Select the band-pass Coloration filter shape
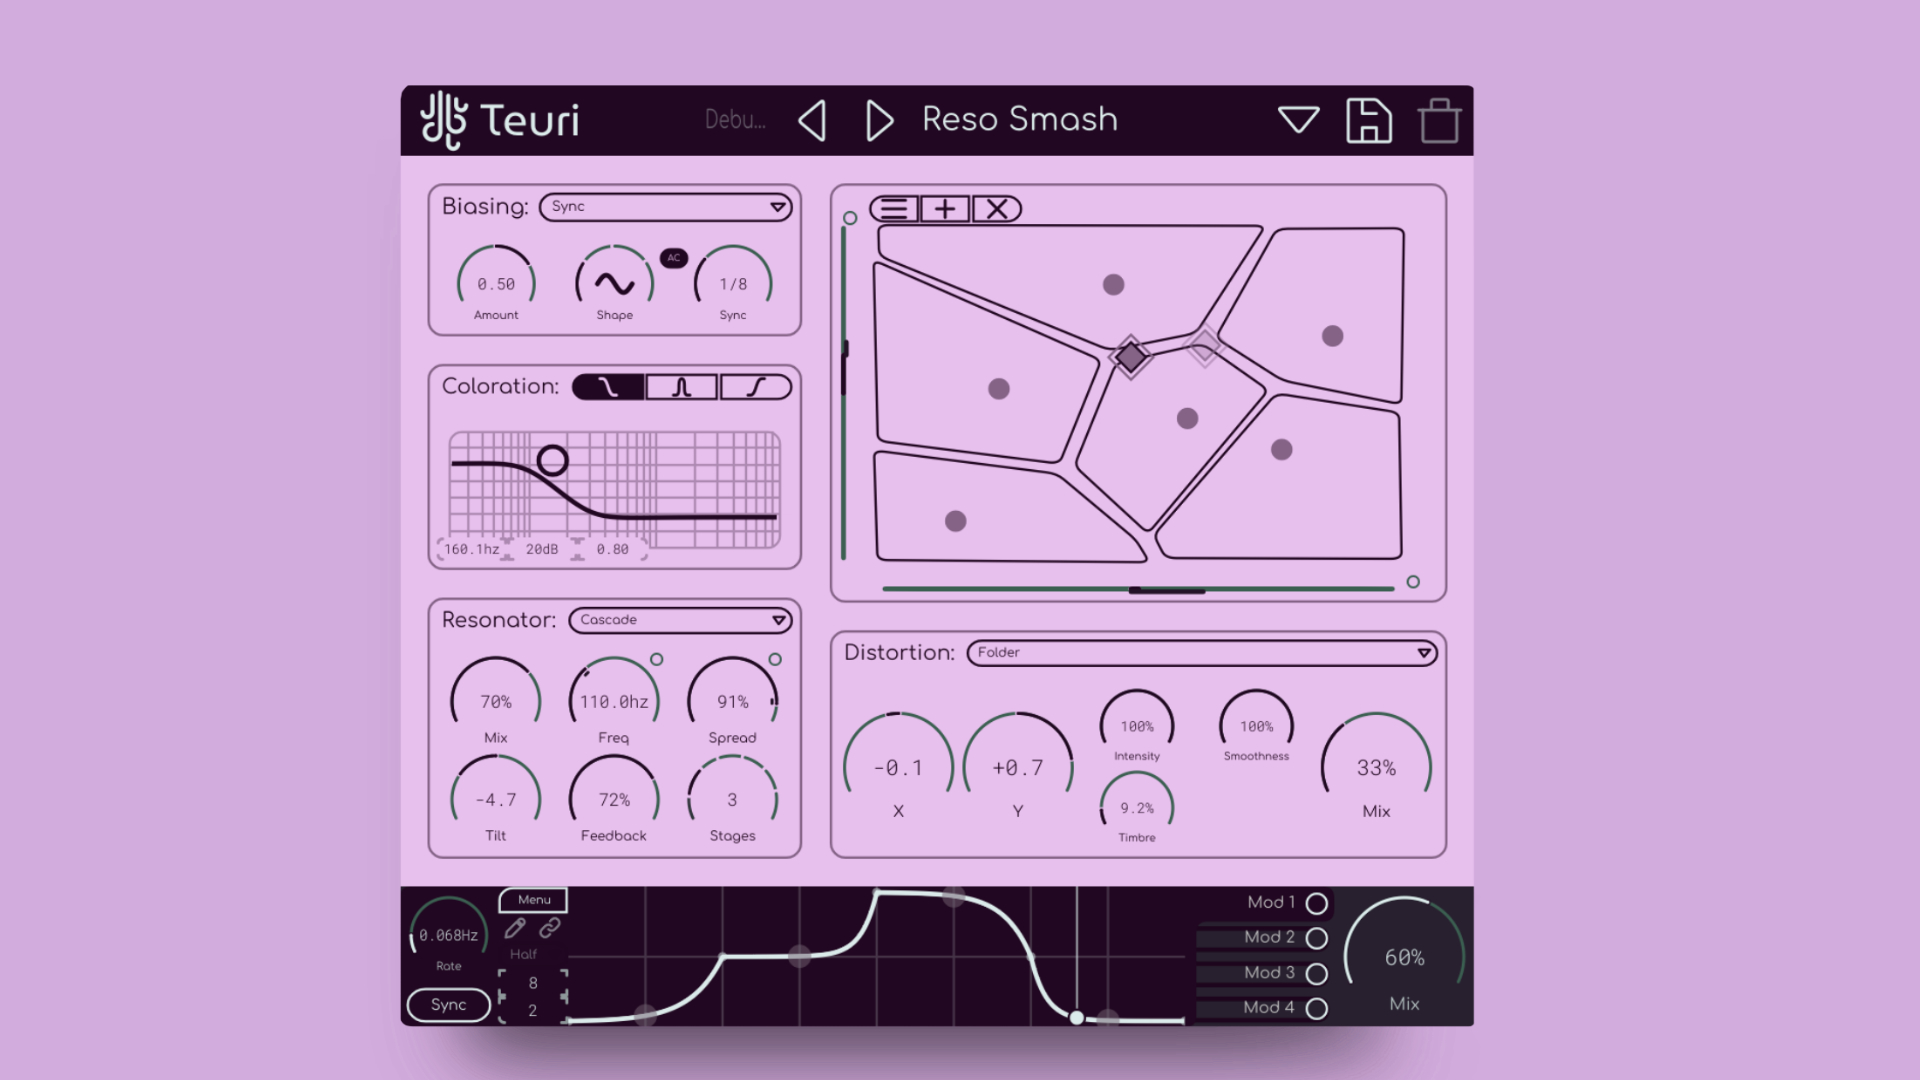This screenshot has width=1920, height=1080. 681,387
